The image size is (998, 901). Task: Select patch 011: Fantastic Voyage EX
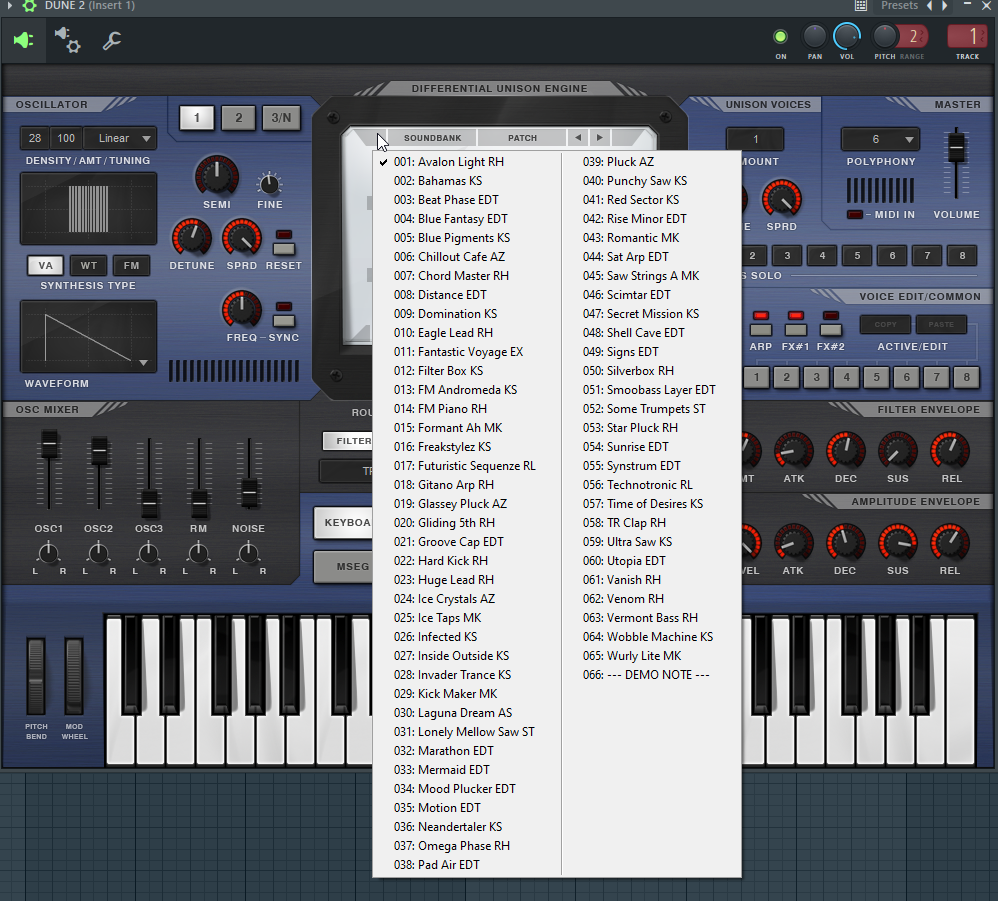coord(467,352)
